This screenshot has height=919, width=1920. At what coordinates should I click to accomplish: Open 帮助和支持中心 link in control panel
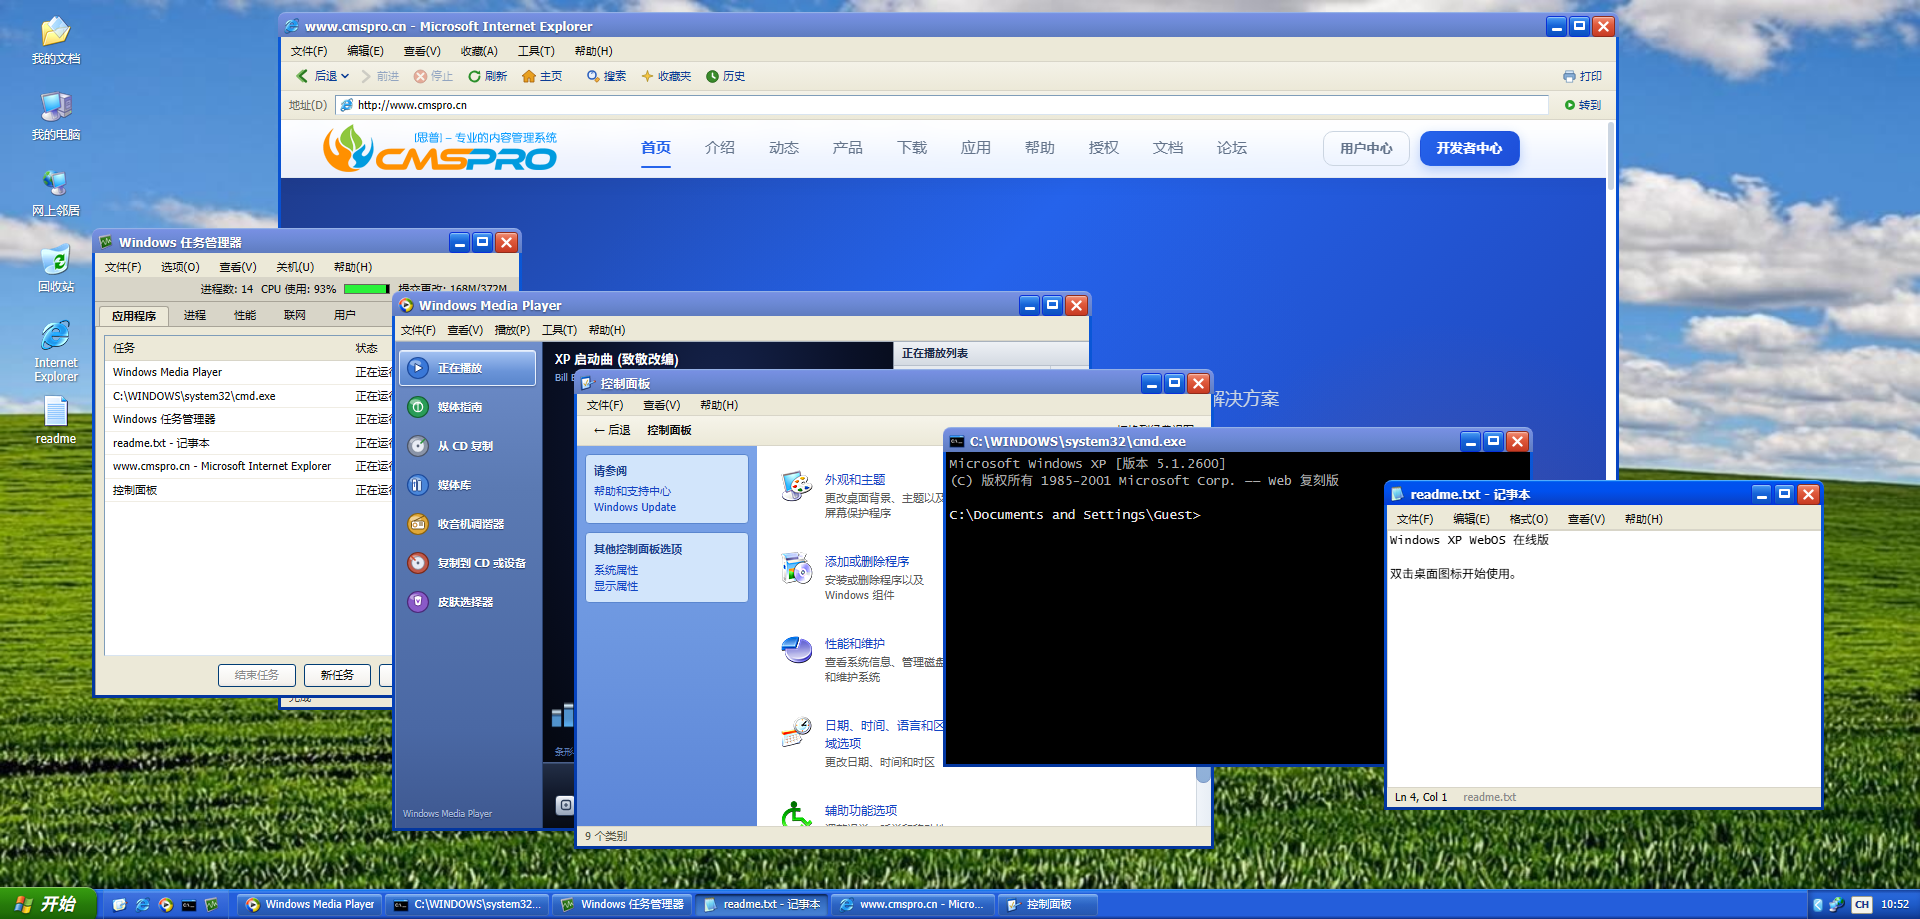[x=632, y=491]
